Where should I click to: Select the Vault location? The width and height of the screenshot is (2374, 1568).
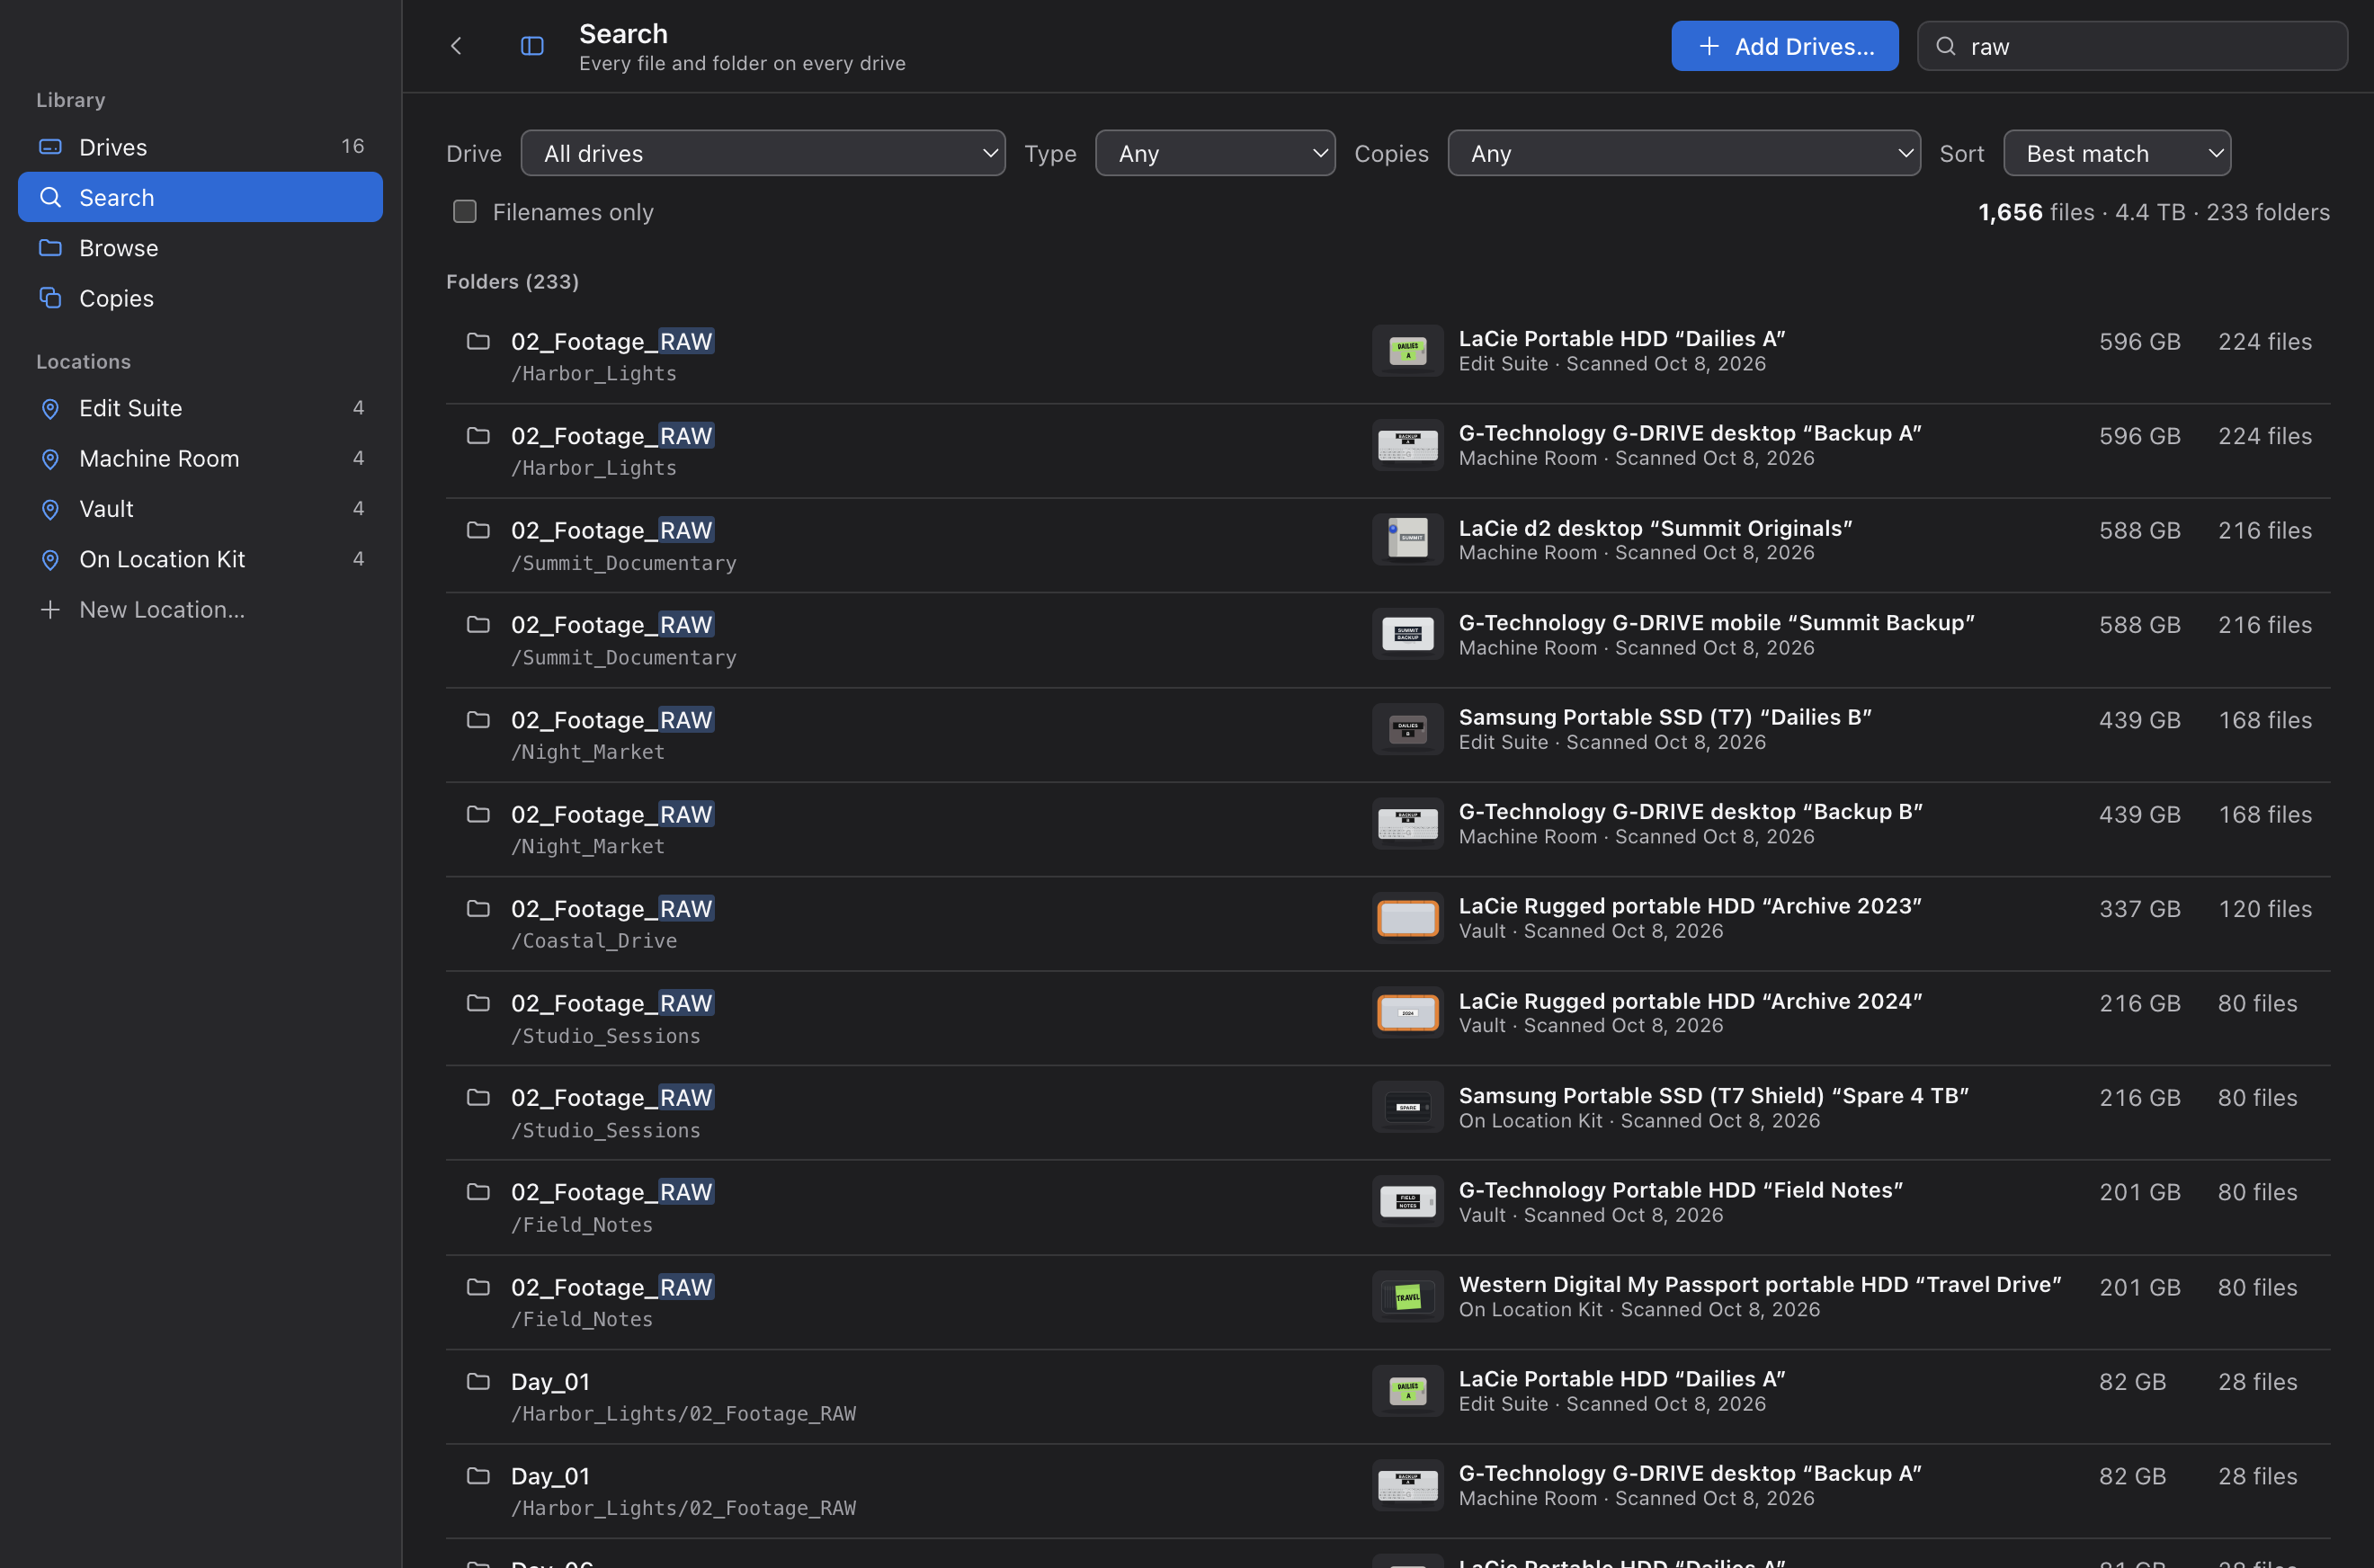click(x=200, y=509)
